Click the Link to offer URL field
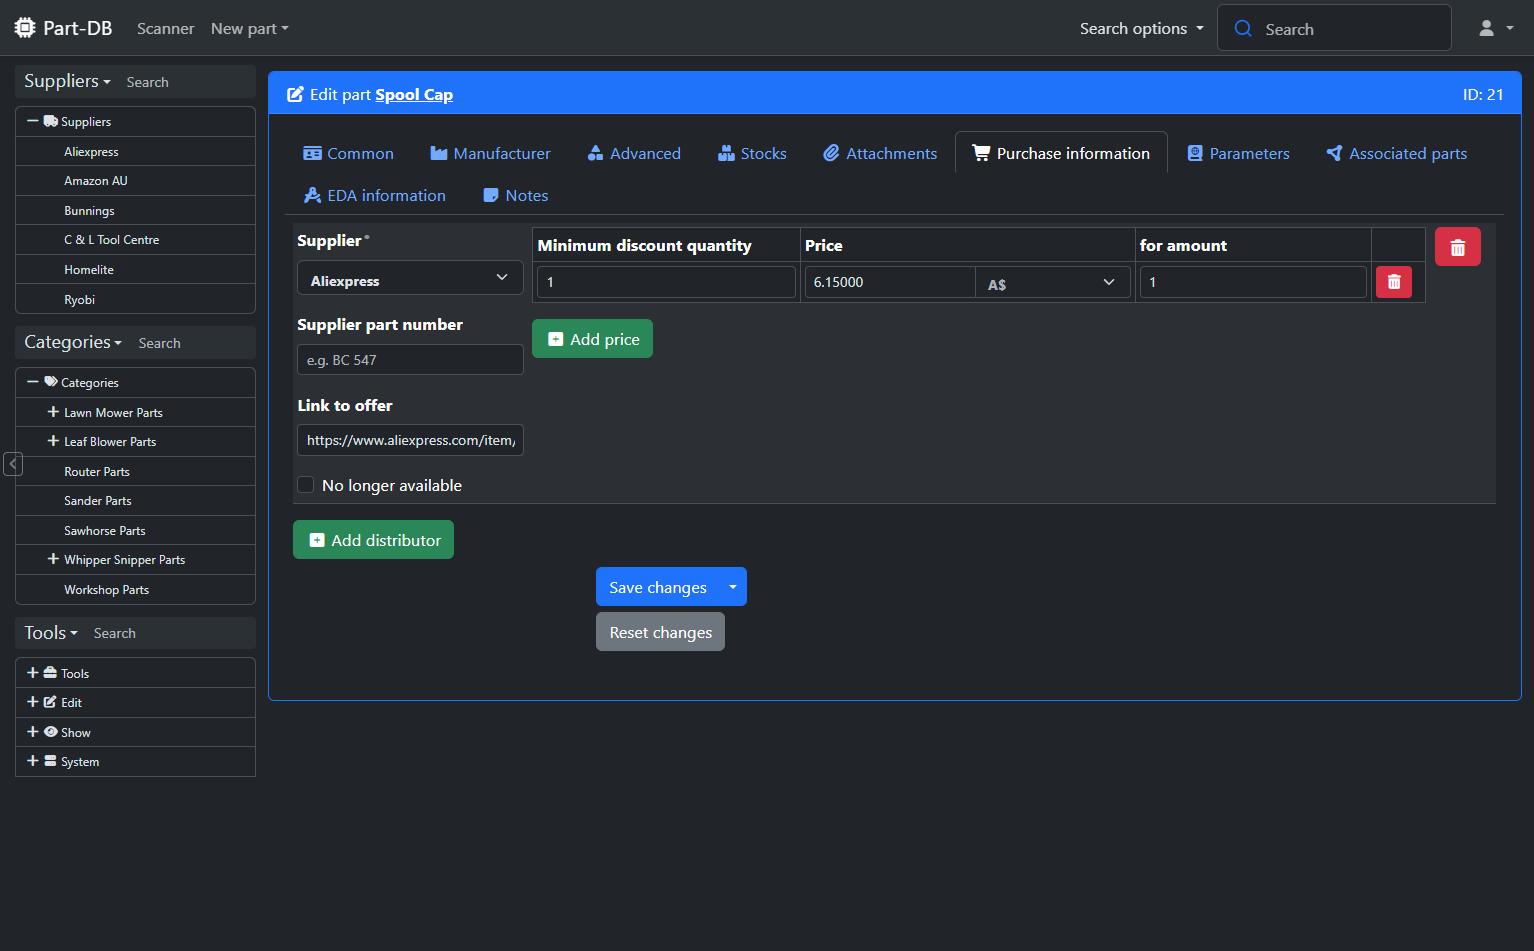The image size is (1534, 951). (x=410, y=440)
